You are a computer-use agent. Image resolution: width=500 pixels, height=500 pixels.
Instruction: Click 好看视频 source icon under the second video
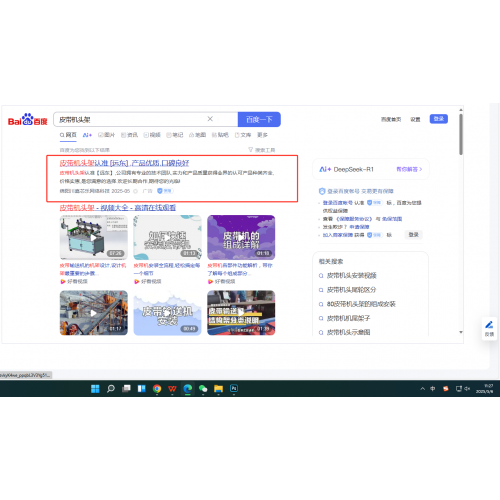pyautogui.click(x=136, y=282)
